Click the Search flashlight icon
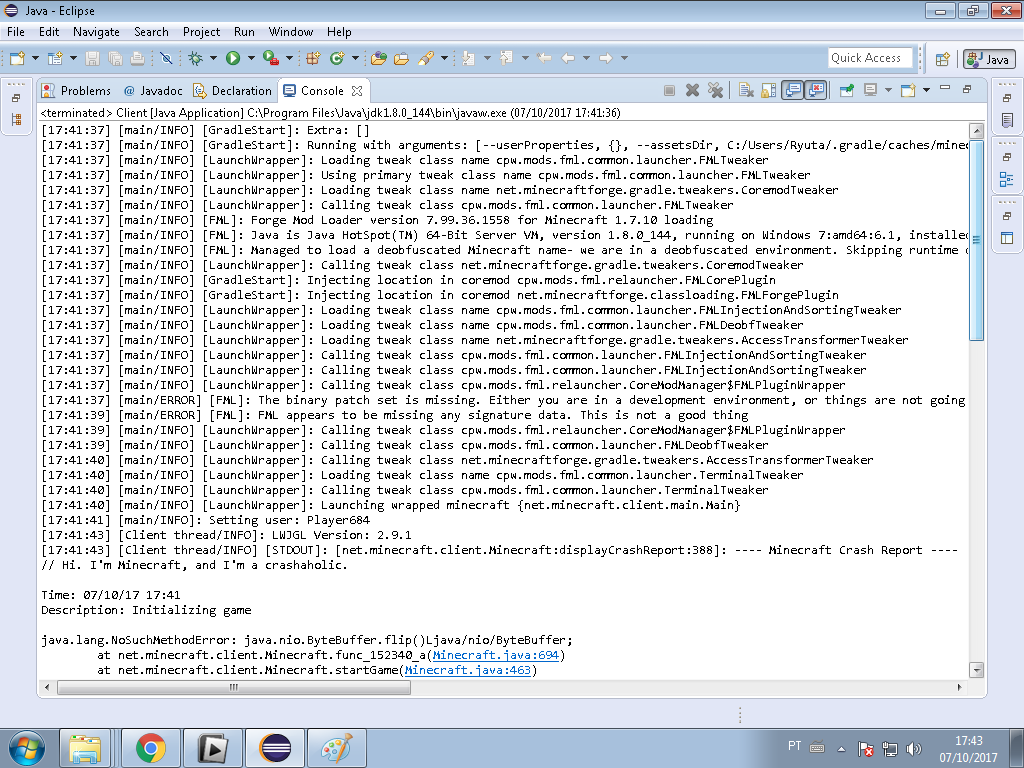This screenshot has height=768, width=1024. [x=426, y=58]
